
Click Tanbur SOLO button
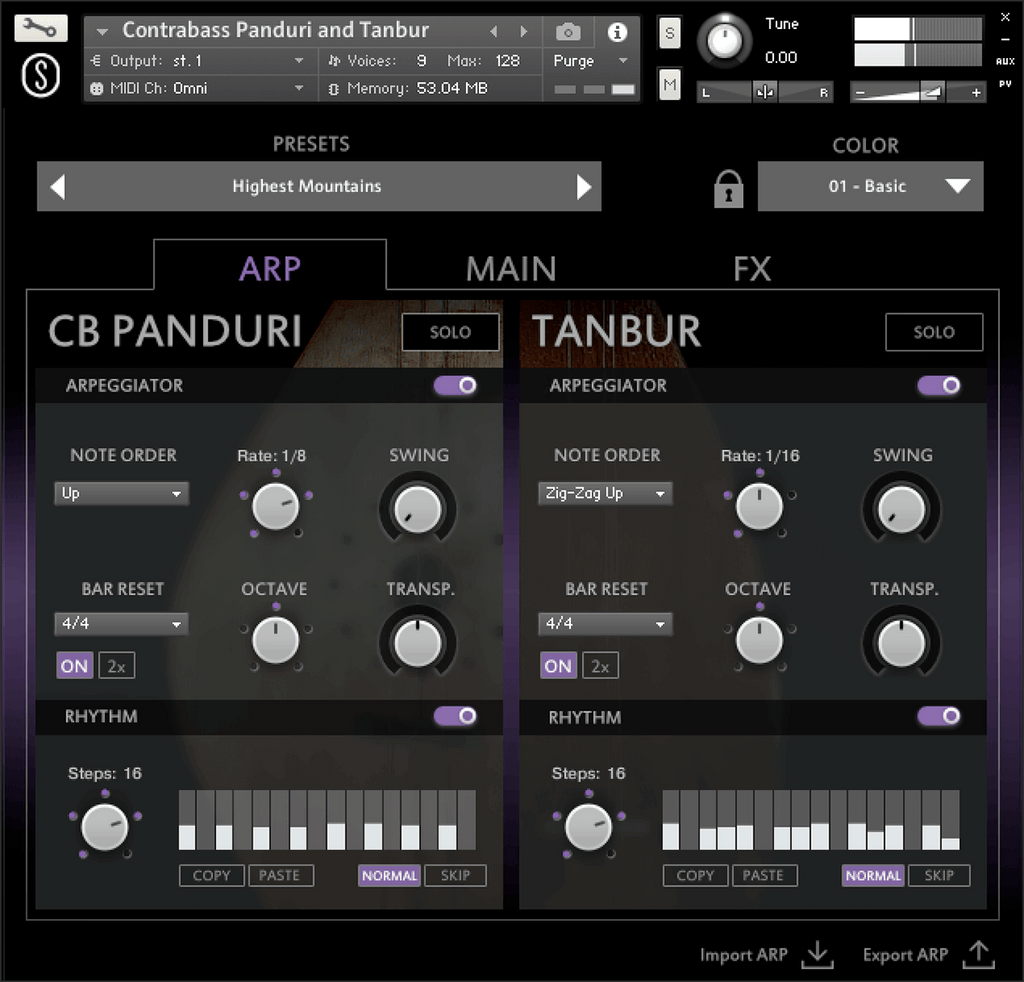tap(934, 332)
